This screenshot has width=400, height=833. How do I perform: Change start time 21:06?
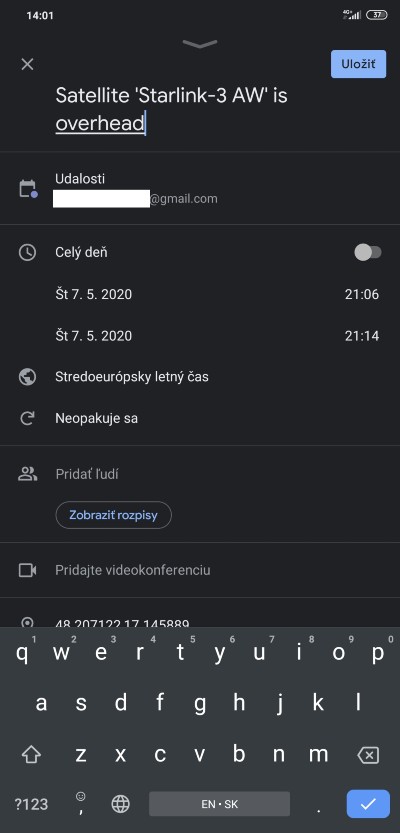click(x=362, y=294)
